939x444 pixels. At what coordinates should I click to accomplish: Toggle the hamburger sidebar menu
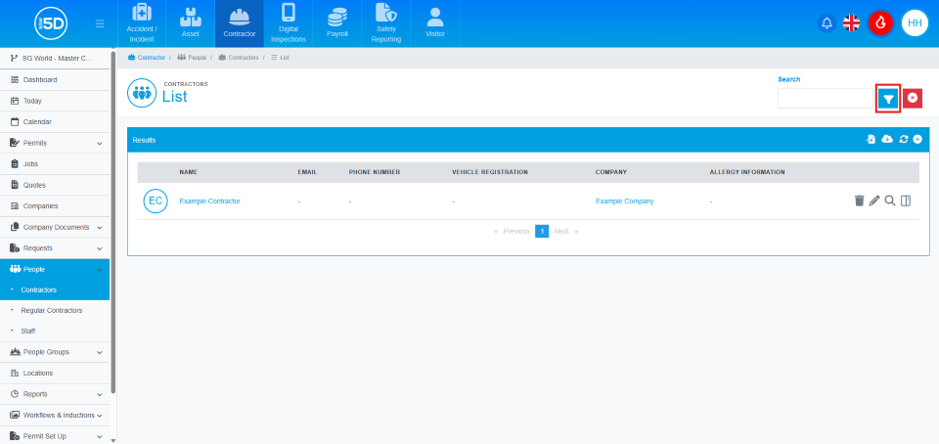coord(100,24)
